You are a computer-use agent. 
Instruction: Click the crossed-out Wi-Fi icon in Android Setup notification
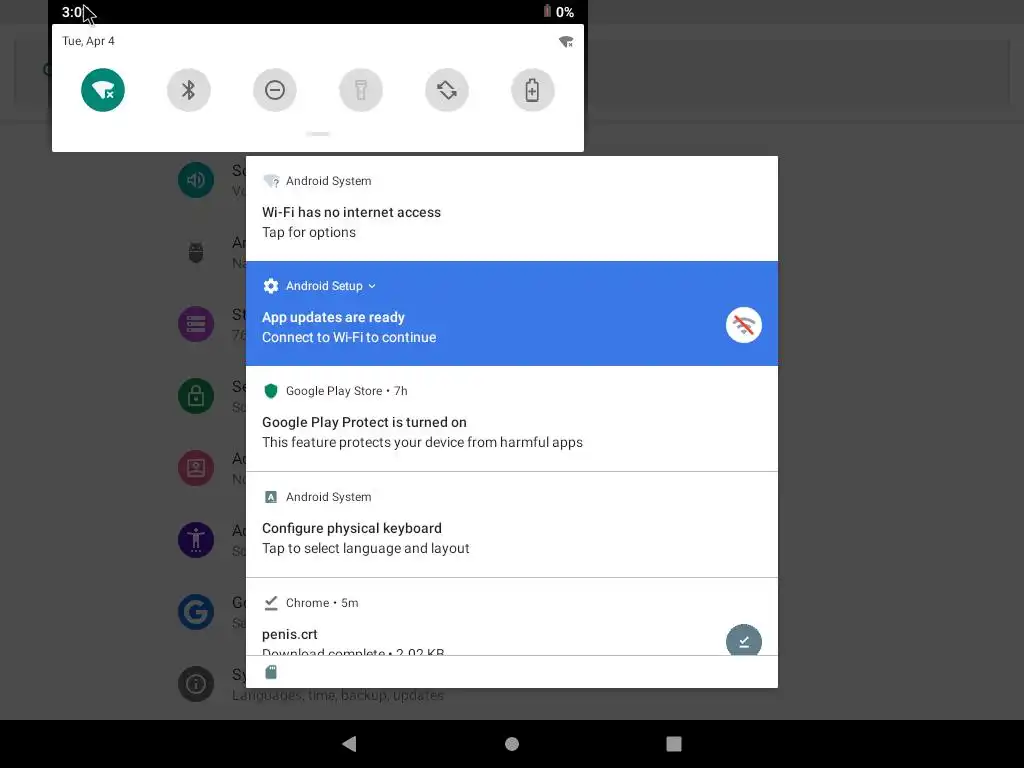pyautogui.click(x=744, y=325)
